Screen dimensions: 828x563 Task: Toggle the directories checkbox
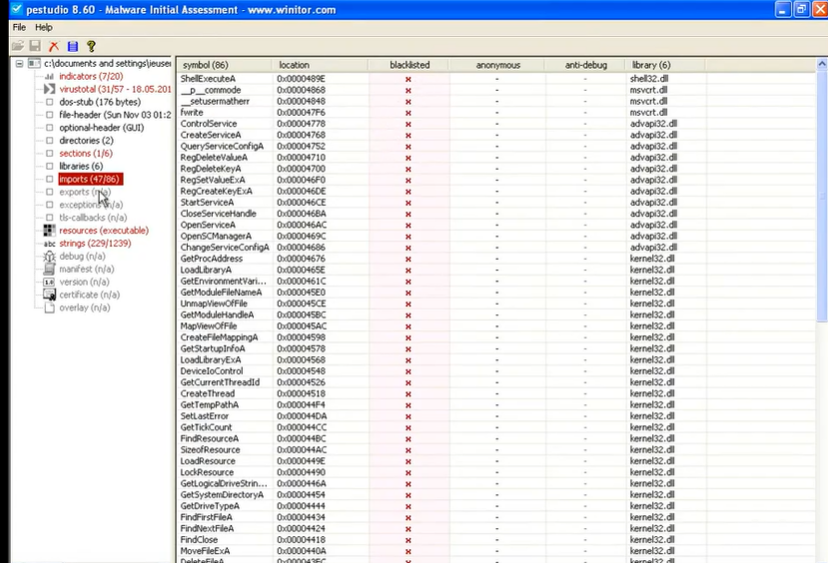[x=49, y=140]
